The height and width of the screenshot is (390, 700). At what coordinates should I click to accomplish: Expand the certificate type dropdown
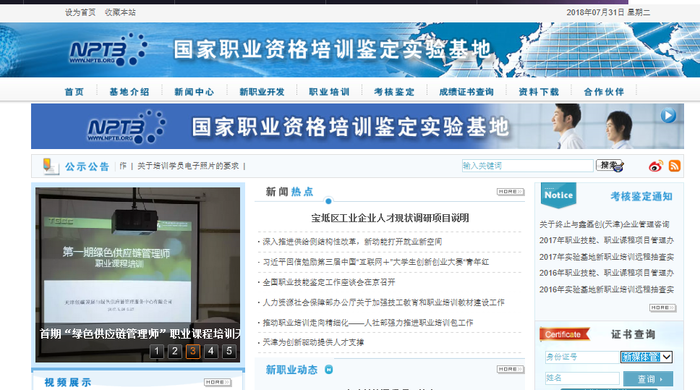point(646,357)
